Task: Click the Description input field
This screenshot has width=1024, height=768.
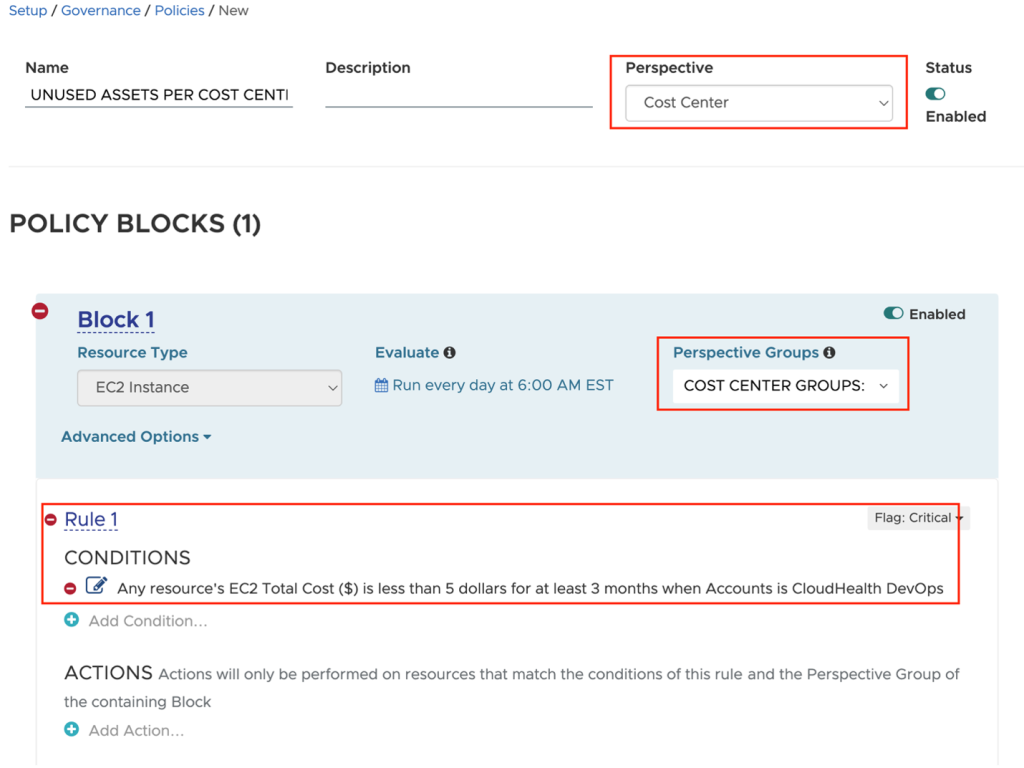Action: (x=459, y=95)
